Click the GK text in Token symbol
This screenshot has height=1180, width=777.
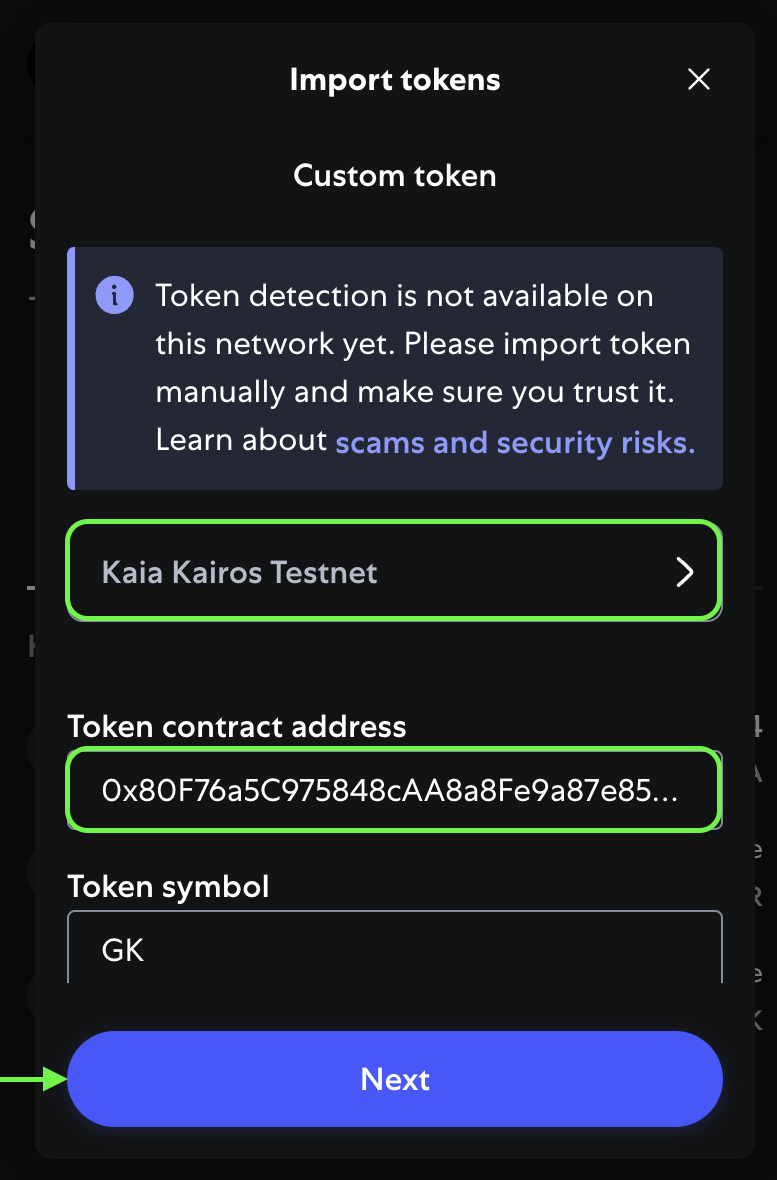coord(123,950)
